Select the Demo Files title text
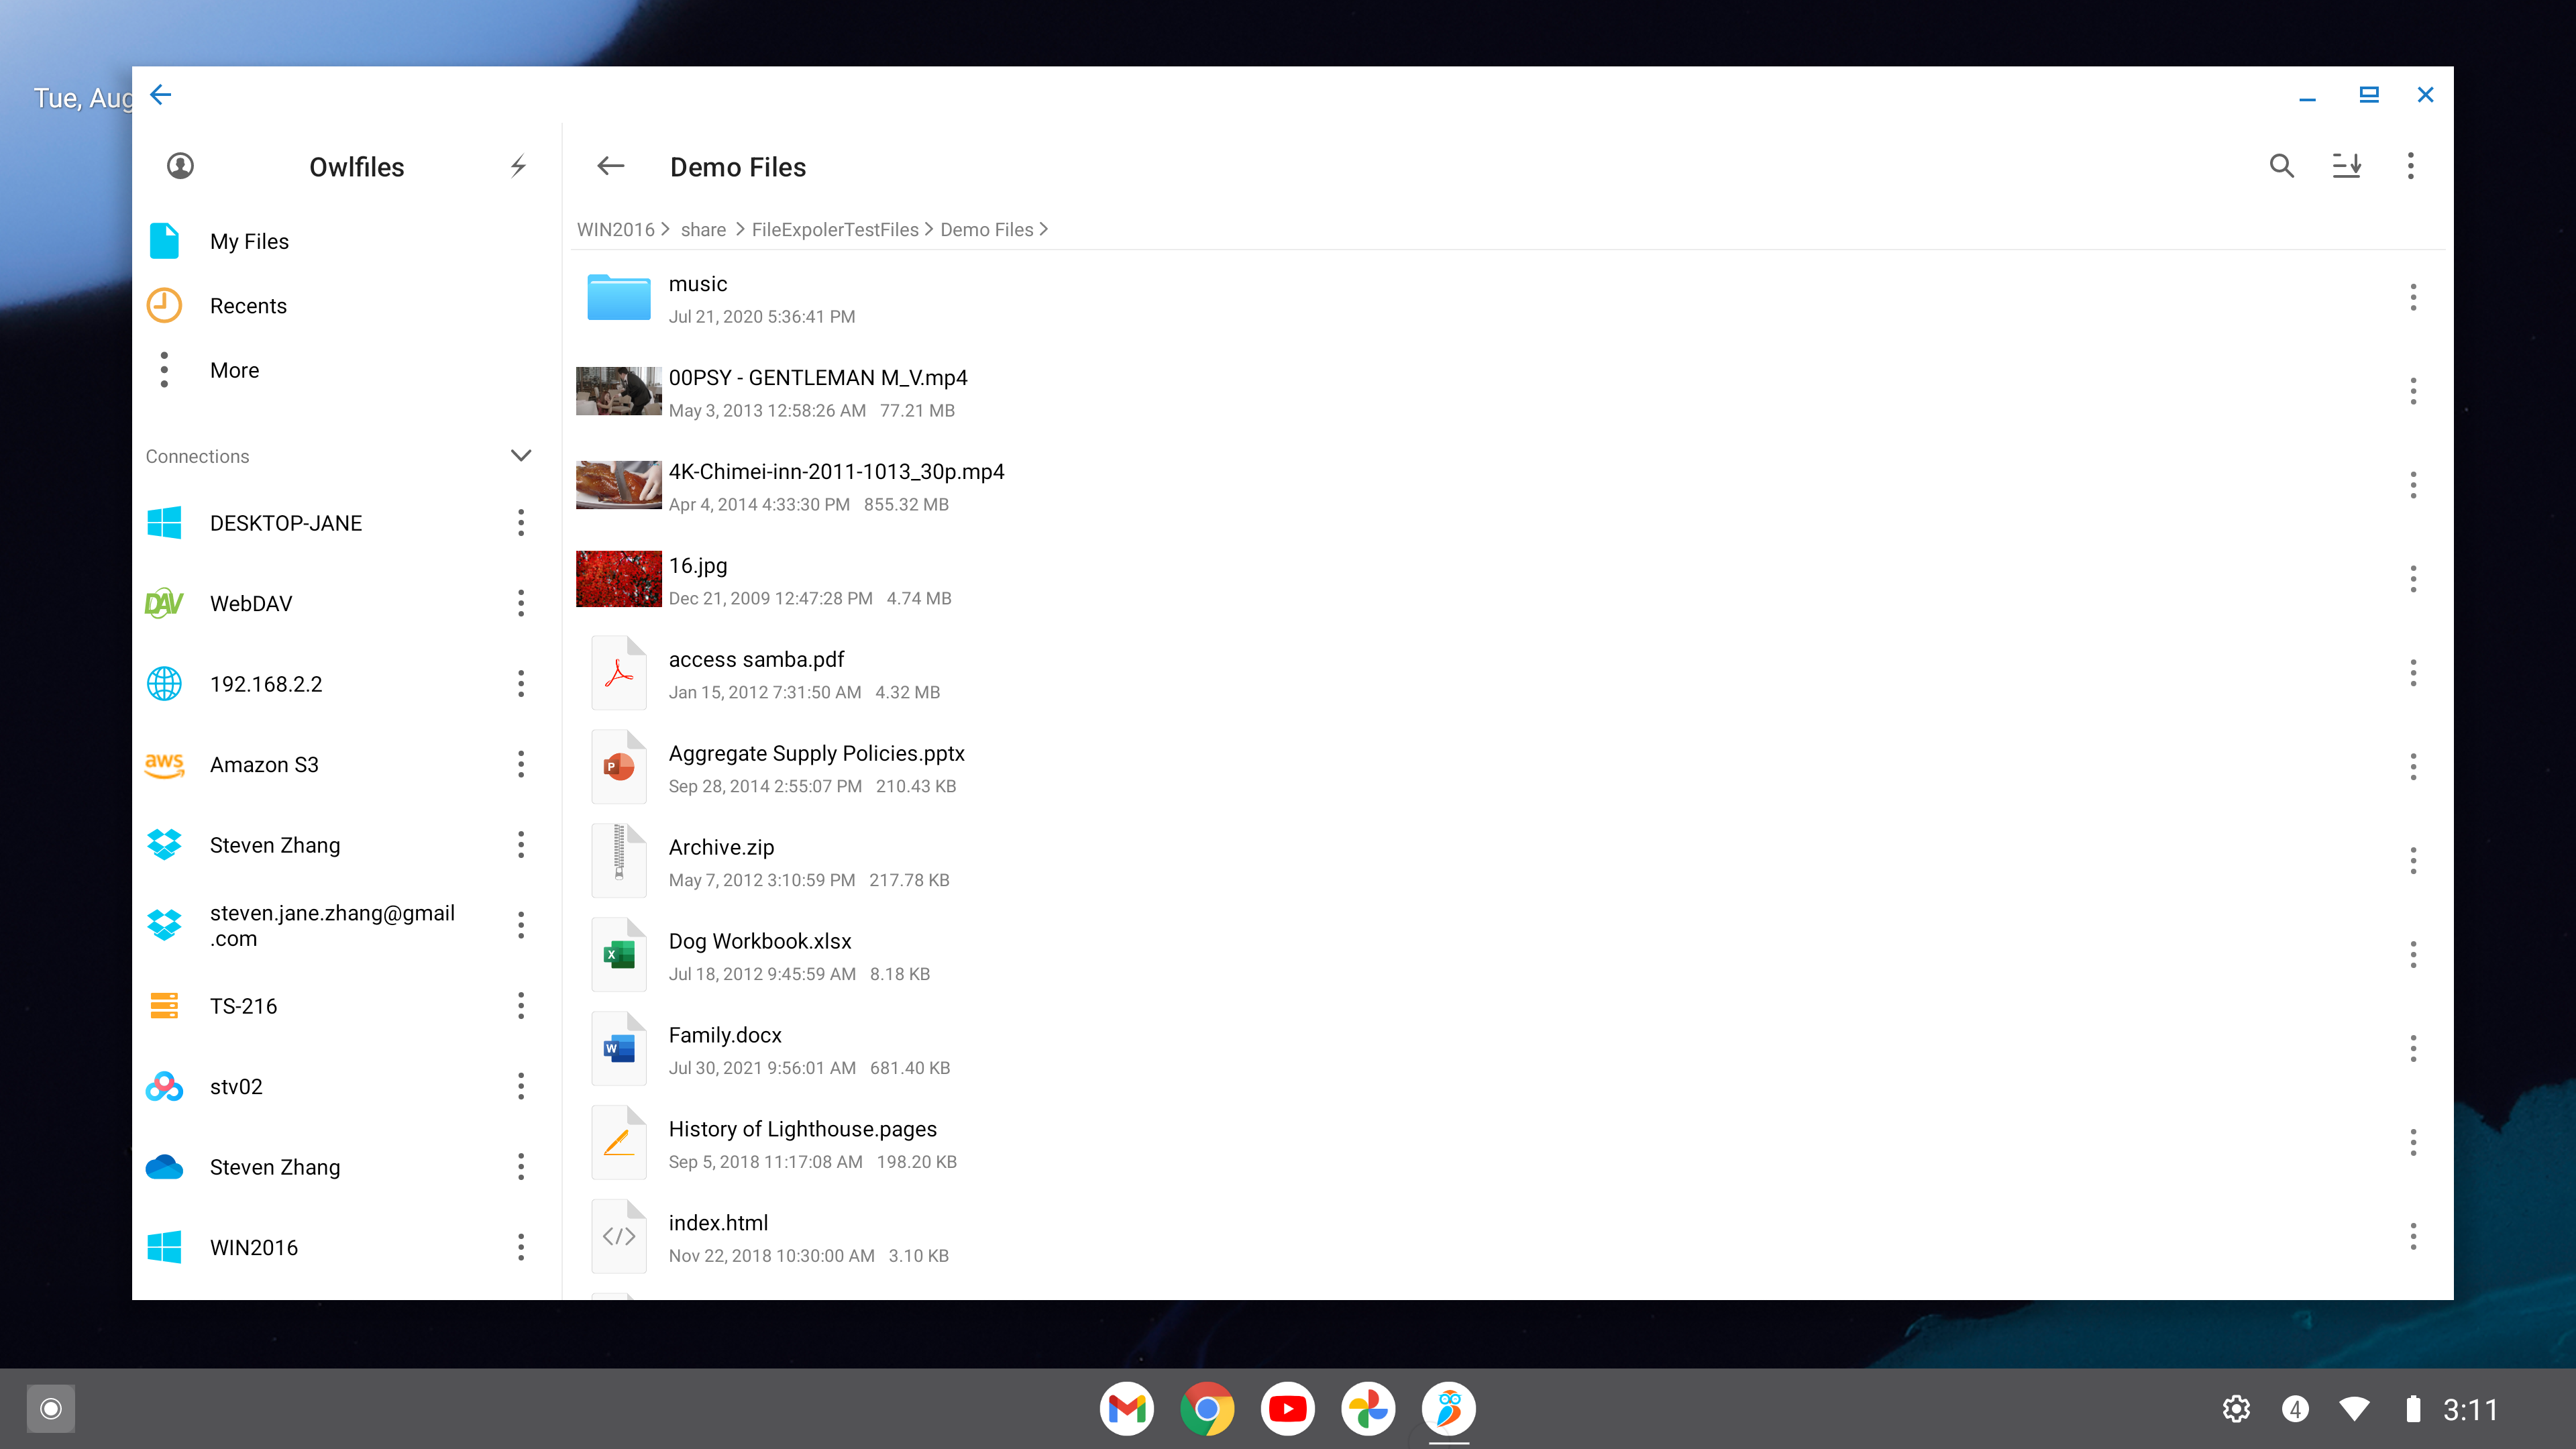The image size is (2576, 1449). pyautogui.click(x=738, y=167)
